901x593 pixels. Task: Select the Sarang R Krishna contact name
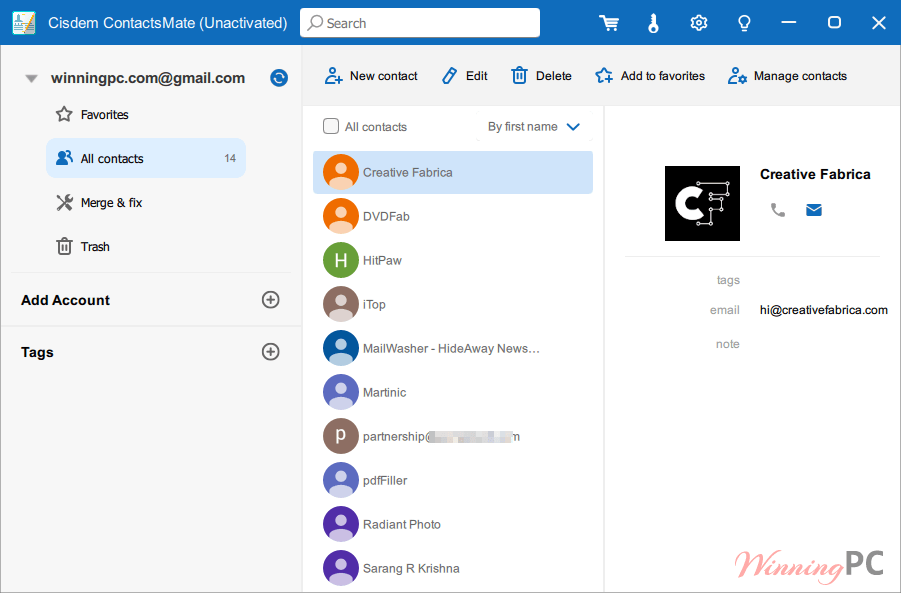[411, 568]
